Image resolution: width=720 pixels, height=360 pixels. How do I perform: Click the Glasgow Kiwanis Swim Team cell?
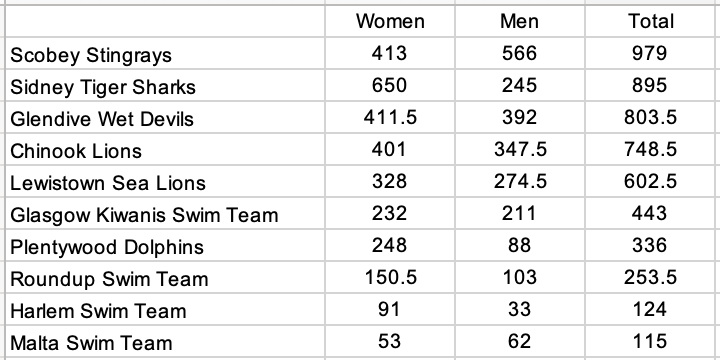pyautogui.click(x=165, y=214)
